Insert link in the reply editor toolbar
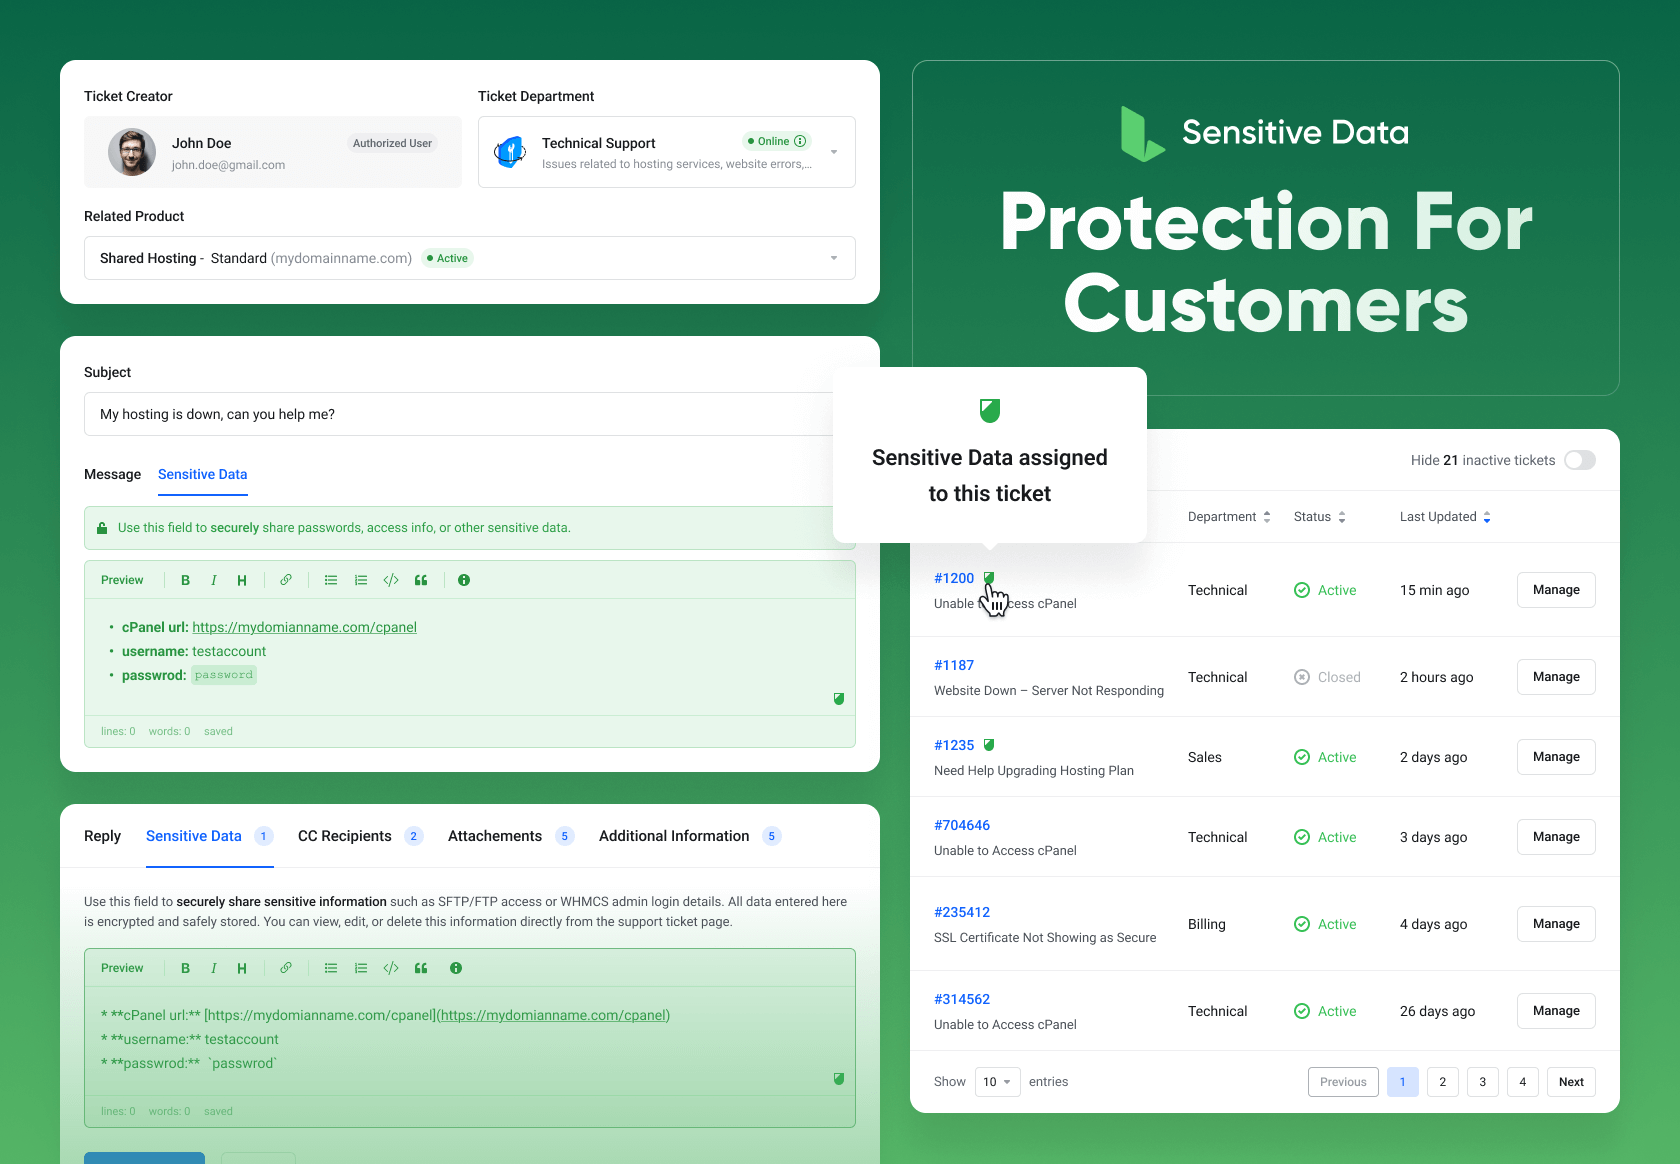Screen dimensions: 1680x1164 coord(286,968)
